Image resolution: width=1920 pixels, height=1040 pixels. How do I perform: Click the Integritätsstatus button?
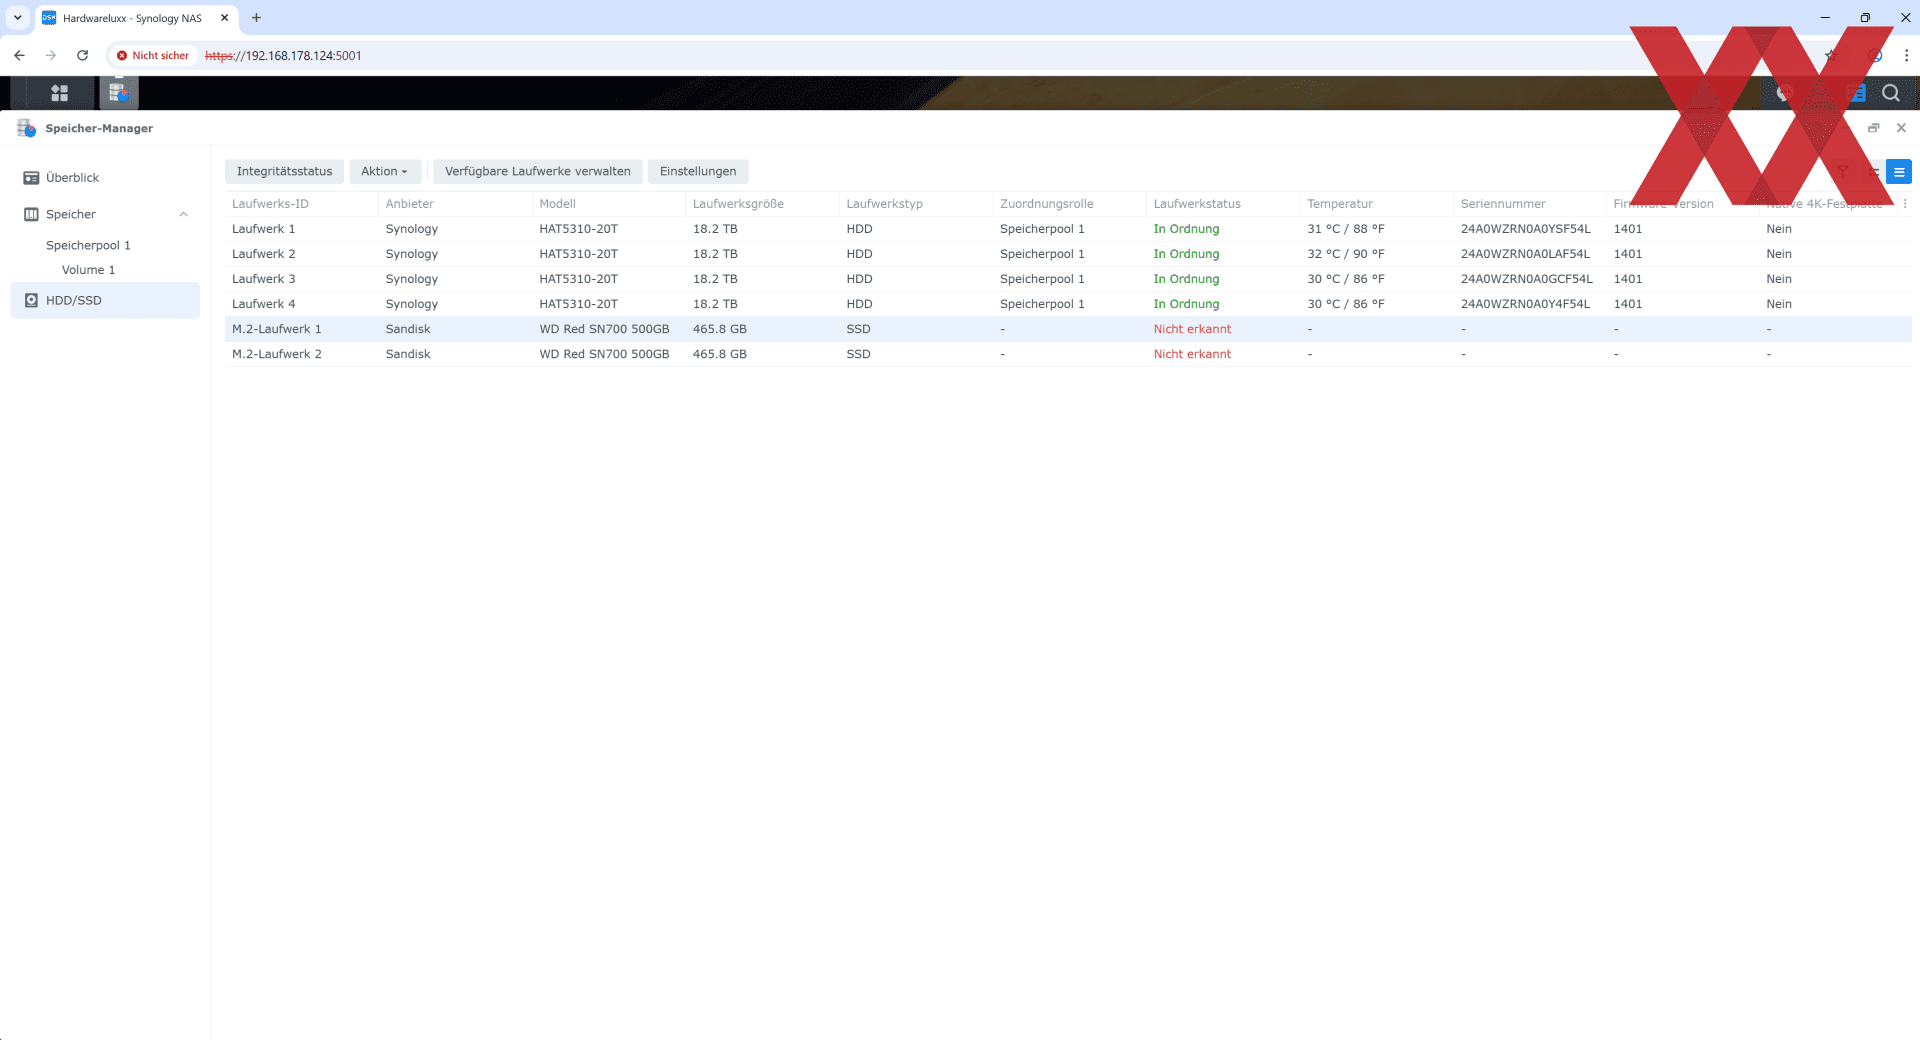[284, 172]
